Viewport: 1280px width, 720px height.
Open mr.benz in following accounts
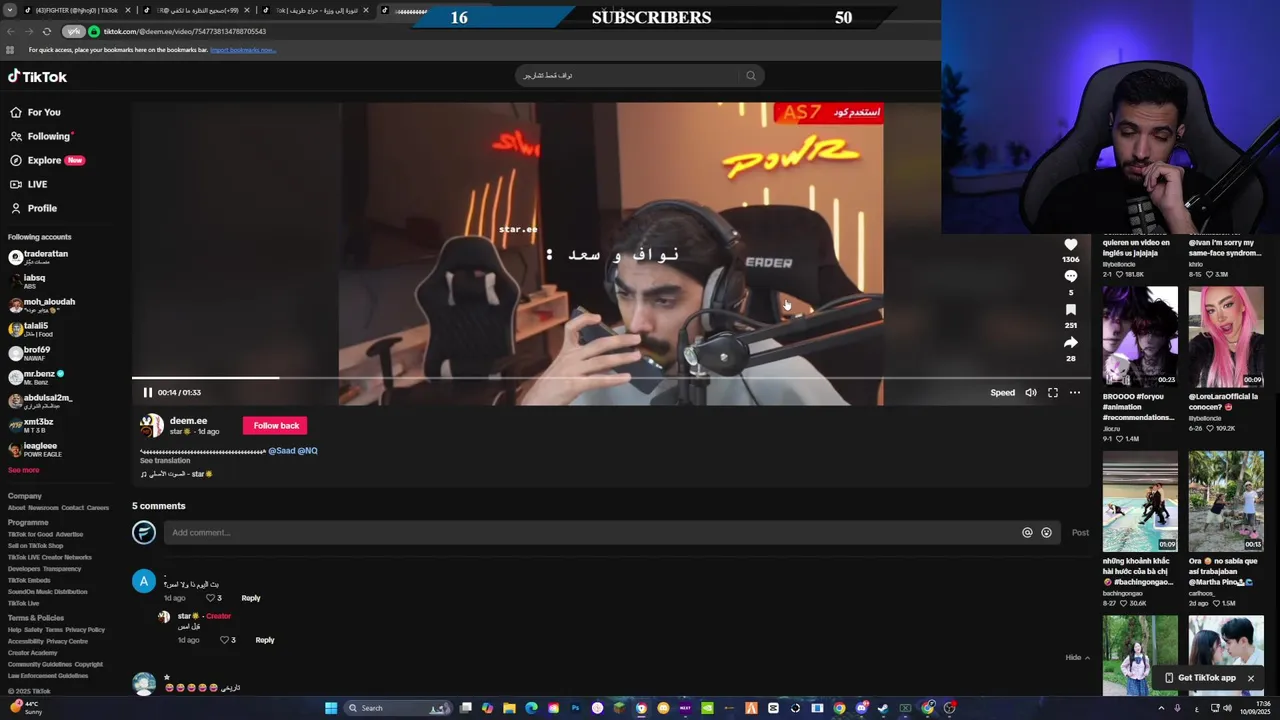tap(37, 377)
